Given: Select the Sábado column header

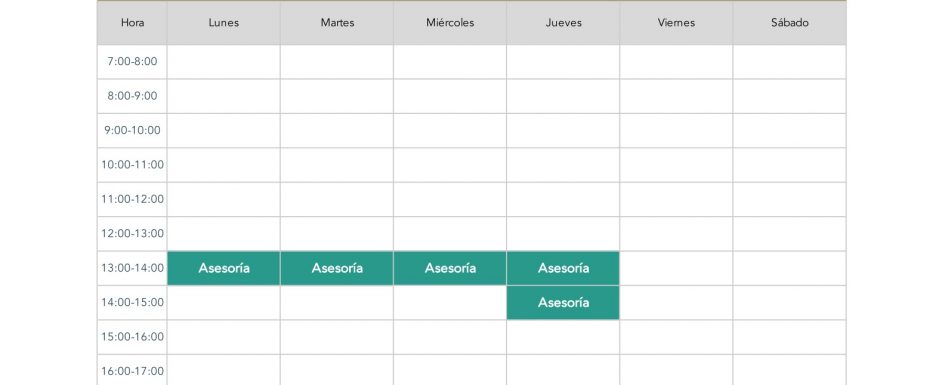Looking at the screenshot, I should pos(790,23).
